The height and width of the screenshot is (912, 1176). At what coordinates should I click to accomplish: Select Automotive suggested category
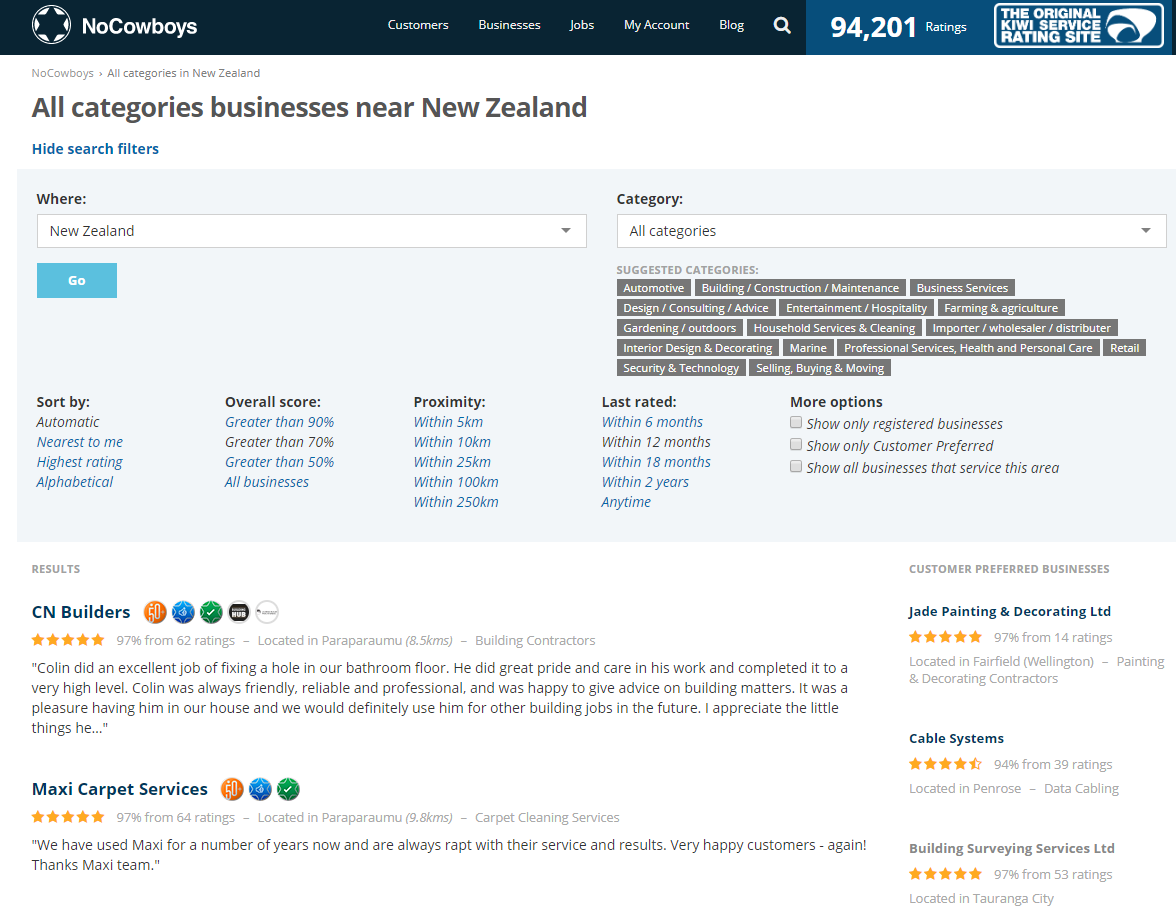[653, 288]
